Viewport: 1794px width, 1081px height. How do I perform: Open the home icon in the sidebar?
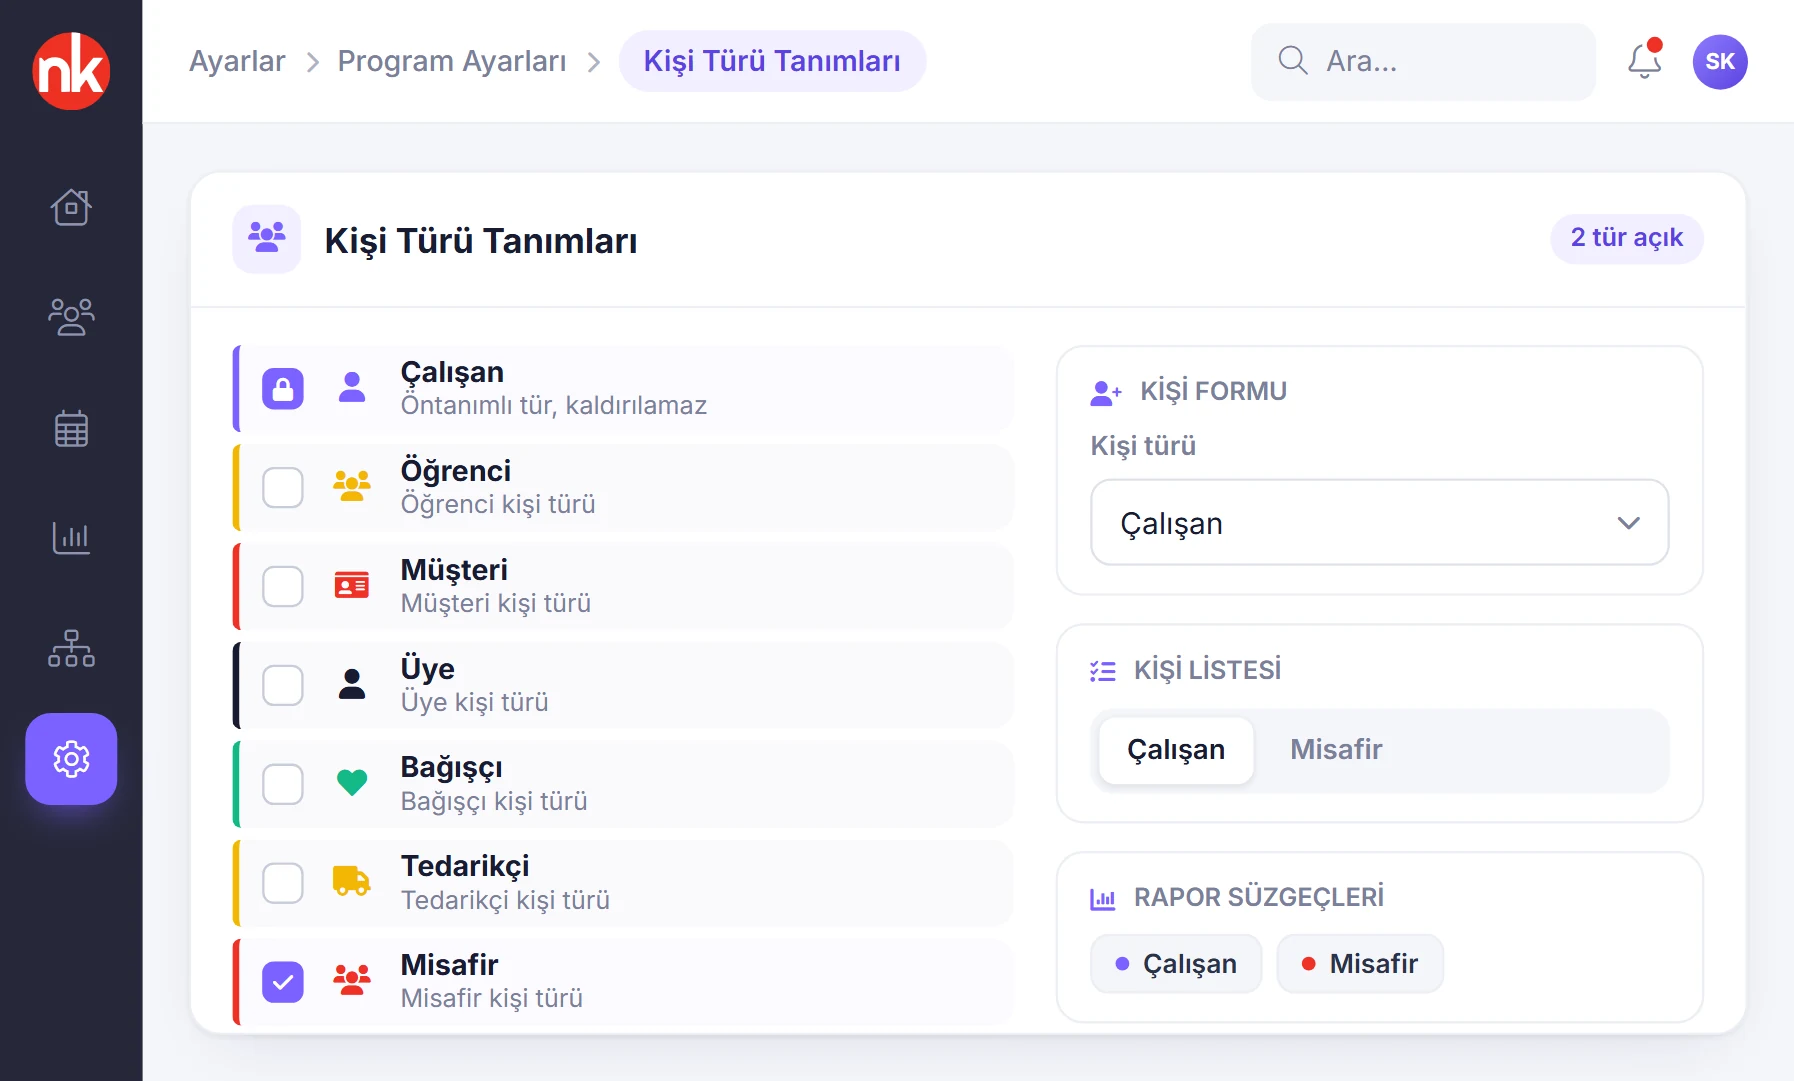71,207
